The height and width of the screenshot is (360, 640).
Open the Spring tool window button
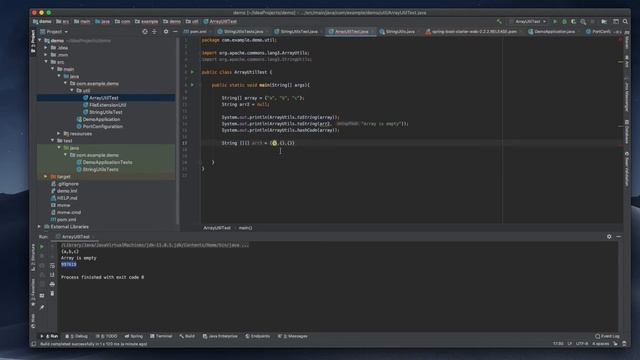point(134,336)
